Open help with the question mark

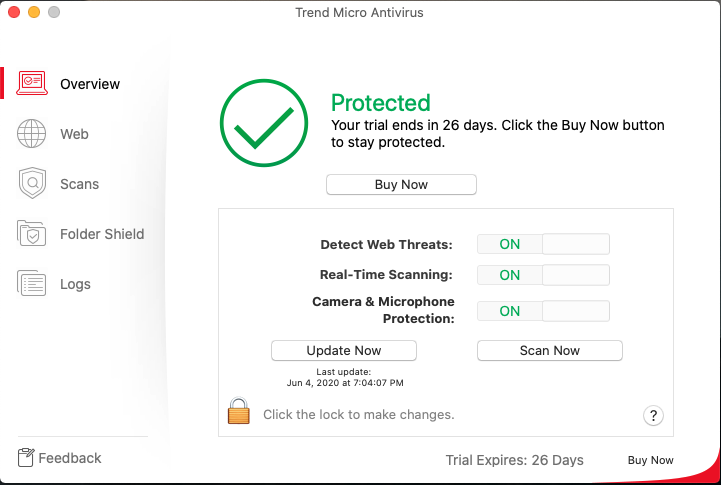tap(653, 415)
